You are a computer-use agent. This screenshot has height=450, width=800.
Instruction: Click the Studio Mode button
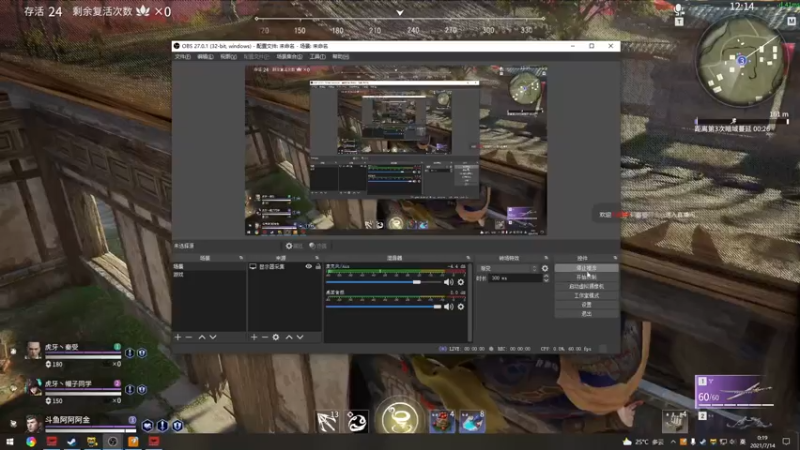(x=586, y=295)
